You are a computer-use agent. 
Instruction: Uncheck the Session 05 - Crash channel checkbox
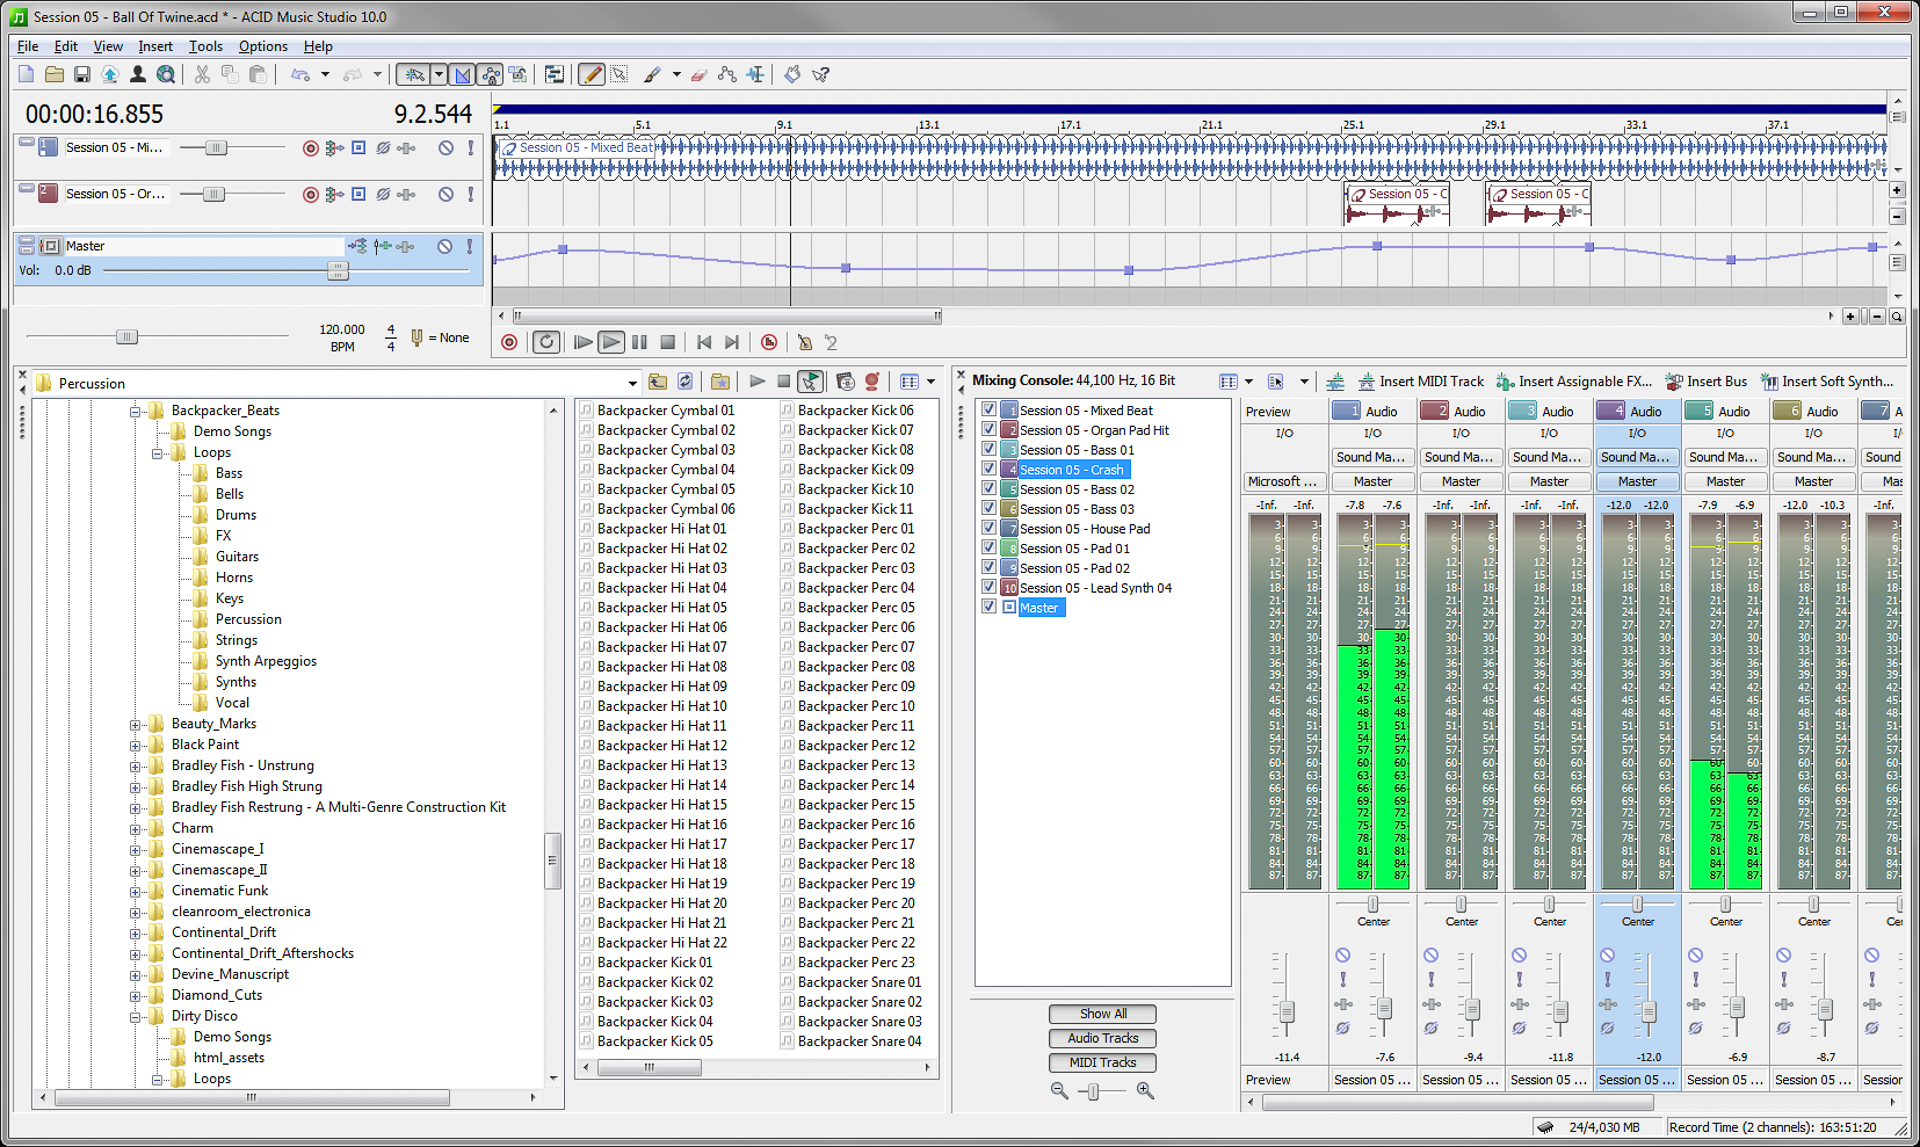click(988, 469)
